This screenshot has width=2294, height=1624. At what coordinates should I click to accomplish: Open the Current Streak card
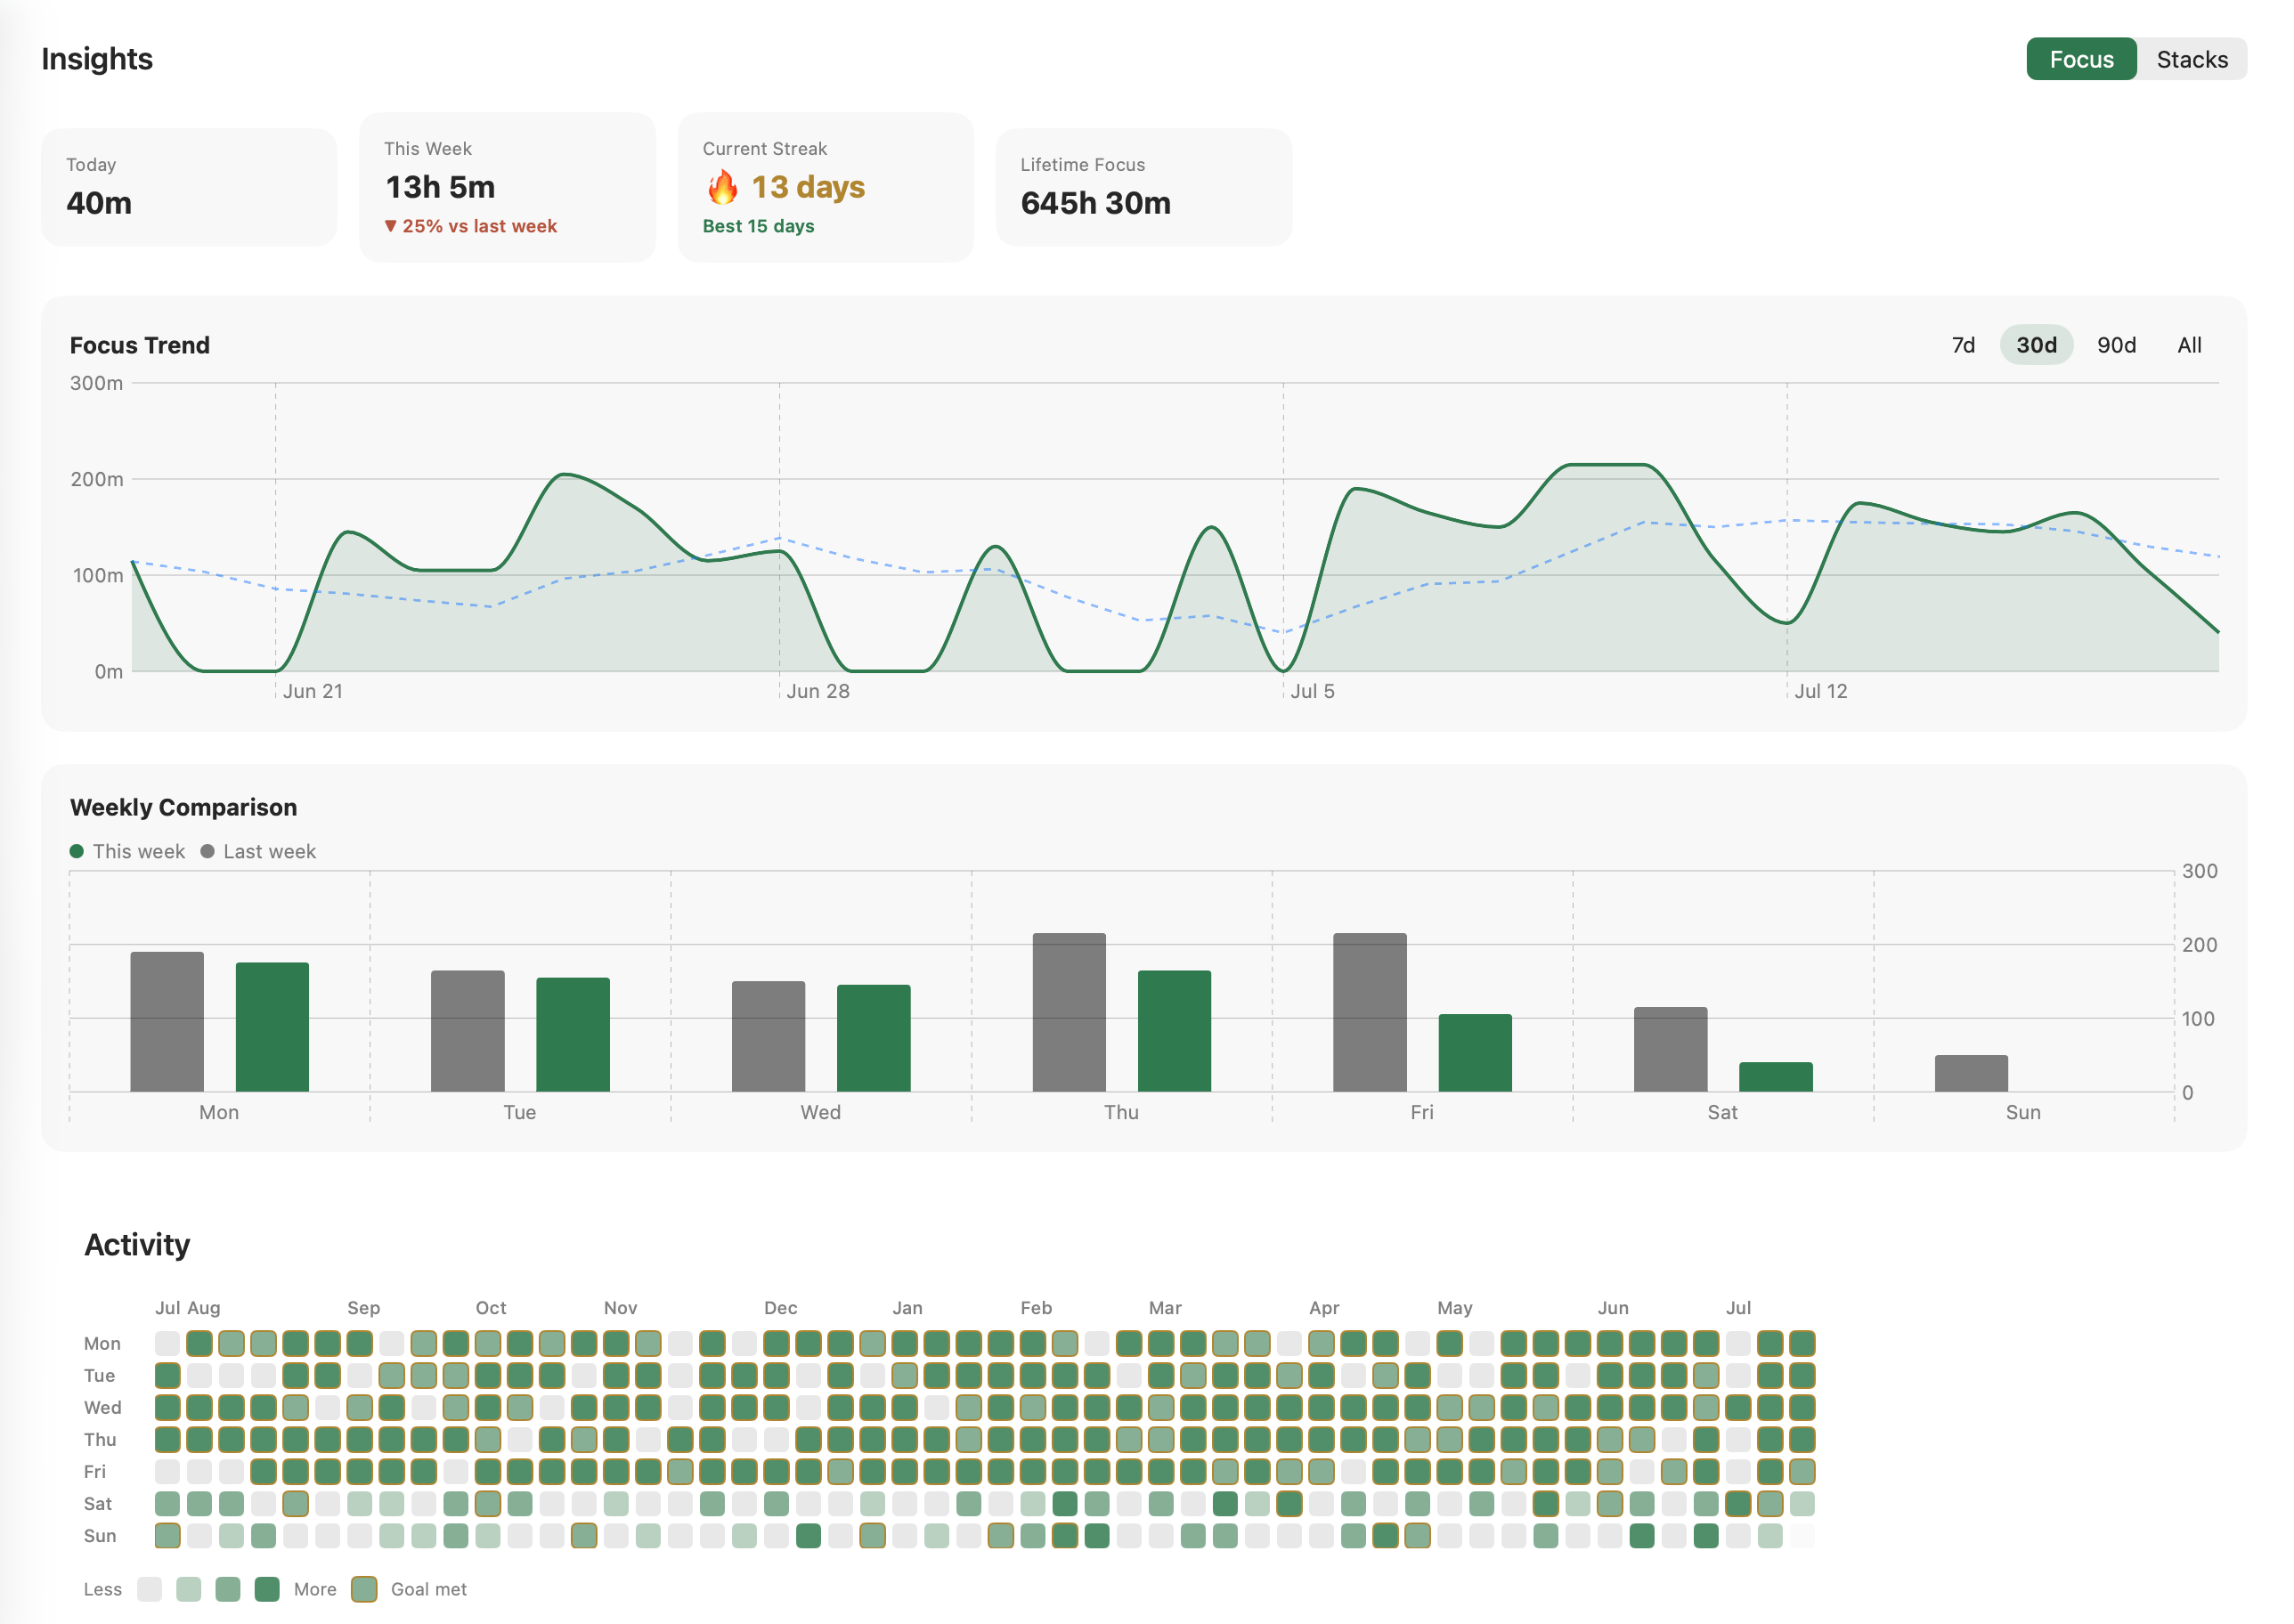click(825, 187)
